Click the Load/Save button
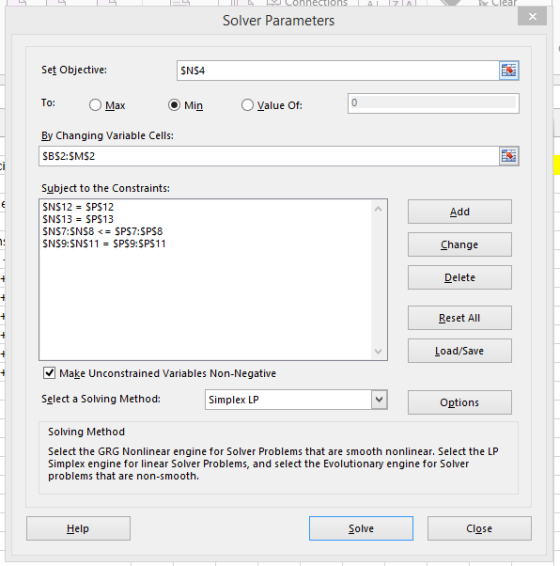The image size is (560, 566). tap(460, 351)
